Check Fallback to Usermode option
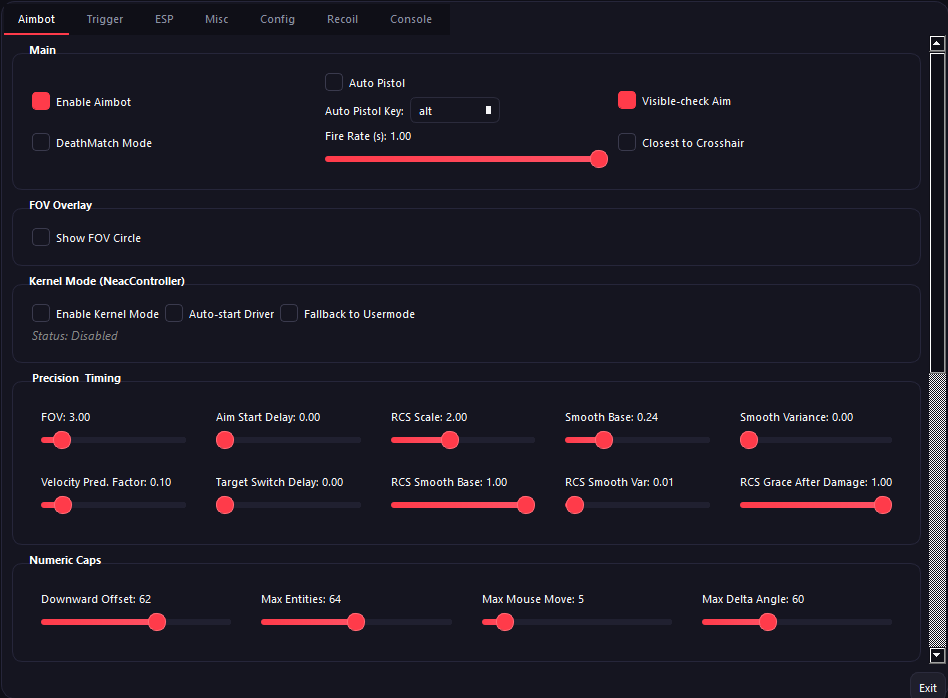The width and height of the screenshot is (948, 698). (x=289, y=313)
